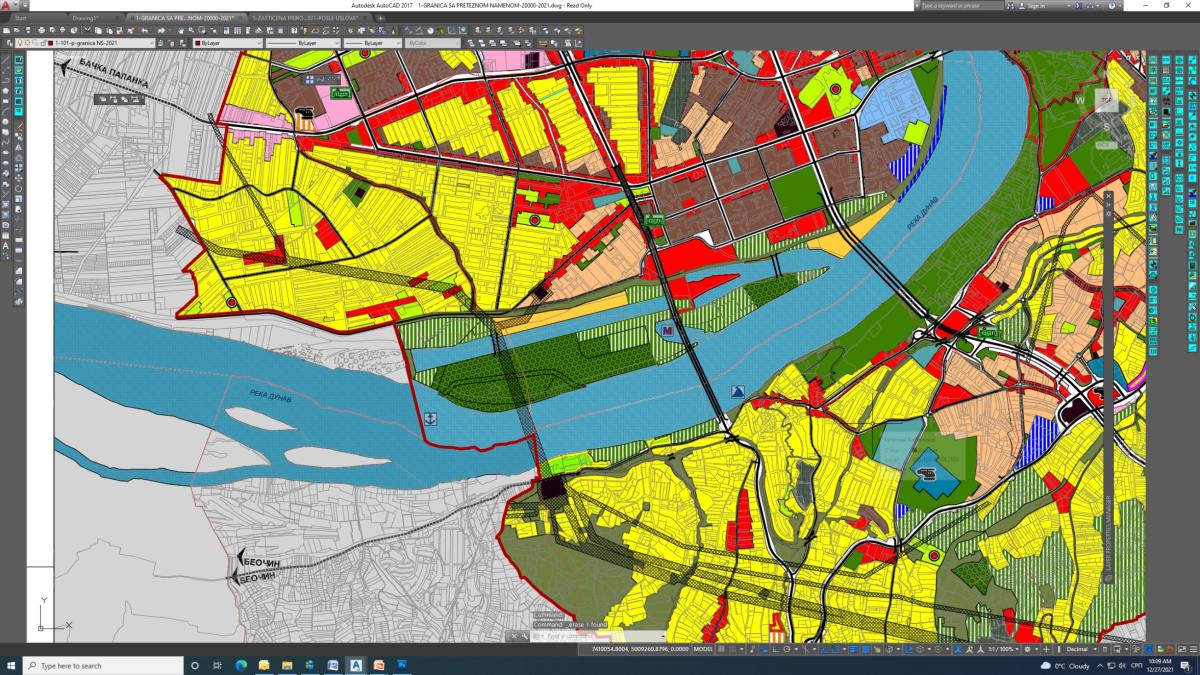The width and height of the screenshot is (1200, 675).
Task: Switch to the Start tab
Action: pos(21,18)
